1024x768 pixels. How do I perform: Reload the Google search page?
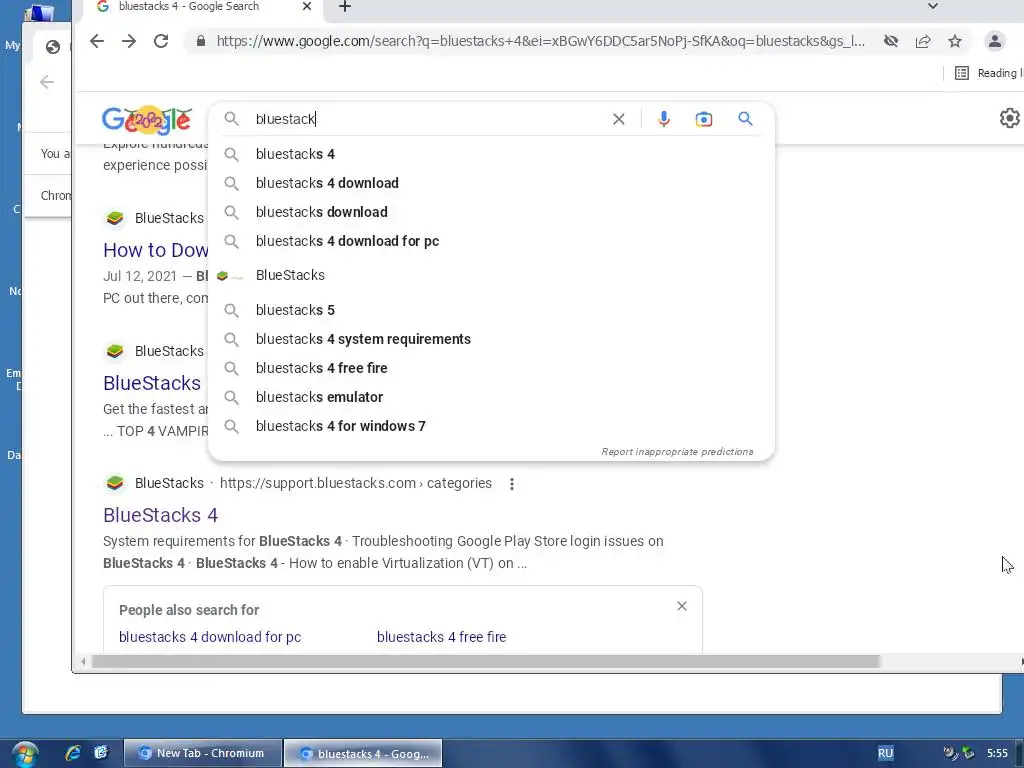pyautogui.click(x=161, y=41)
